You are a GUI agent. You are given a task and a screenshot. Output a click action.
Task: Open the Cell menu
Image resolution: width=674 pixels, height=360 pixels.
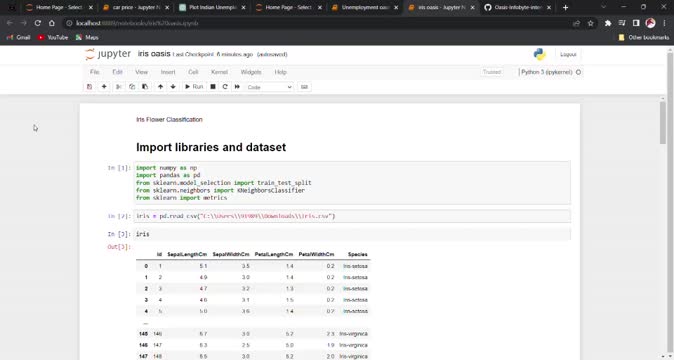point(193,72)
